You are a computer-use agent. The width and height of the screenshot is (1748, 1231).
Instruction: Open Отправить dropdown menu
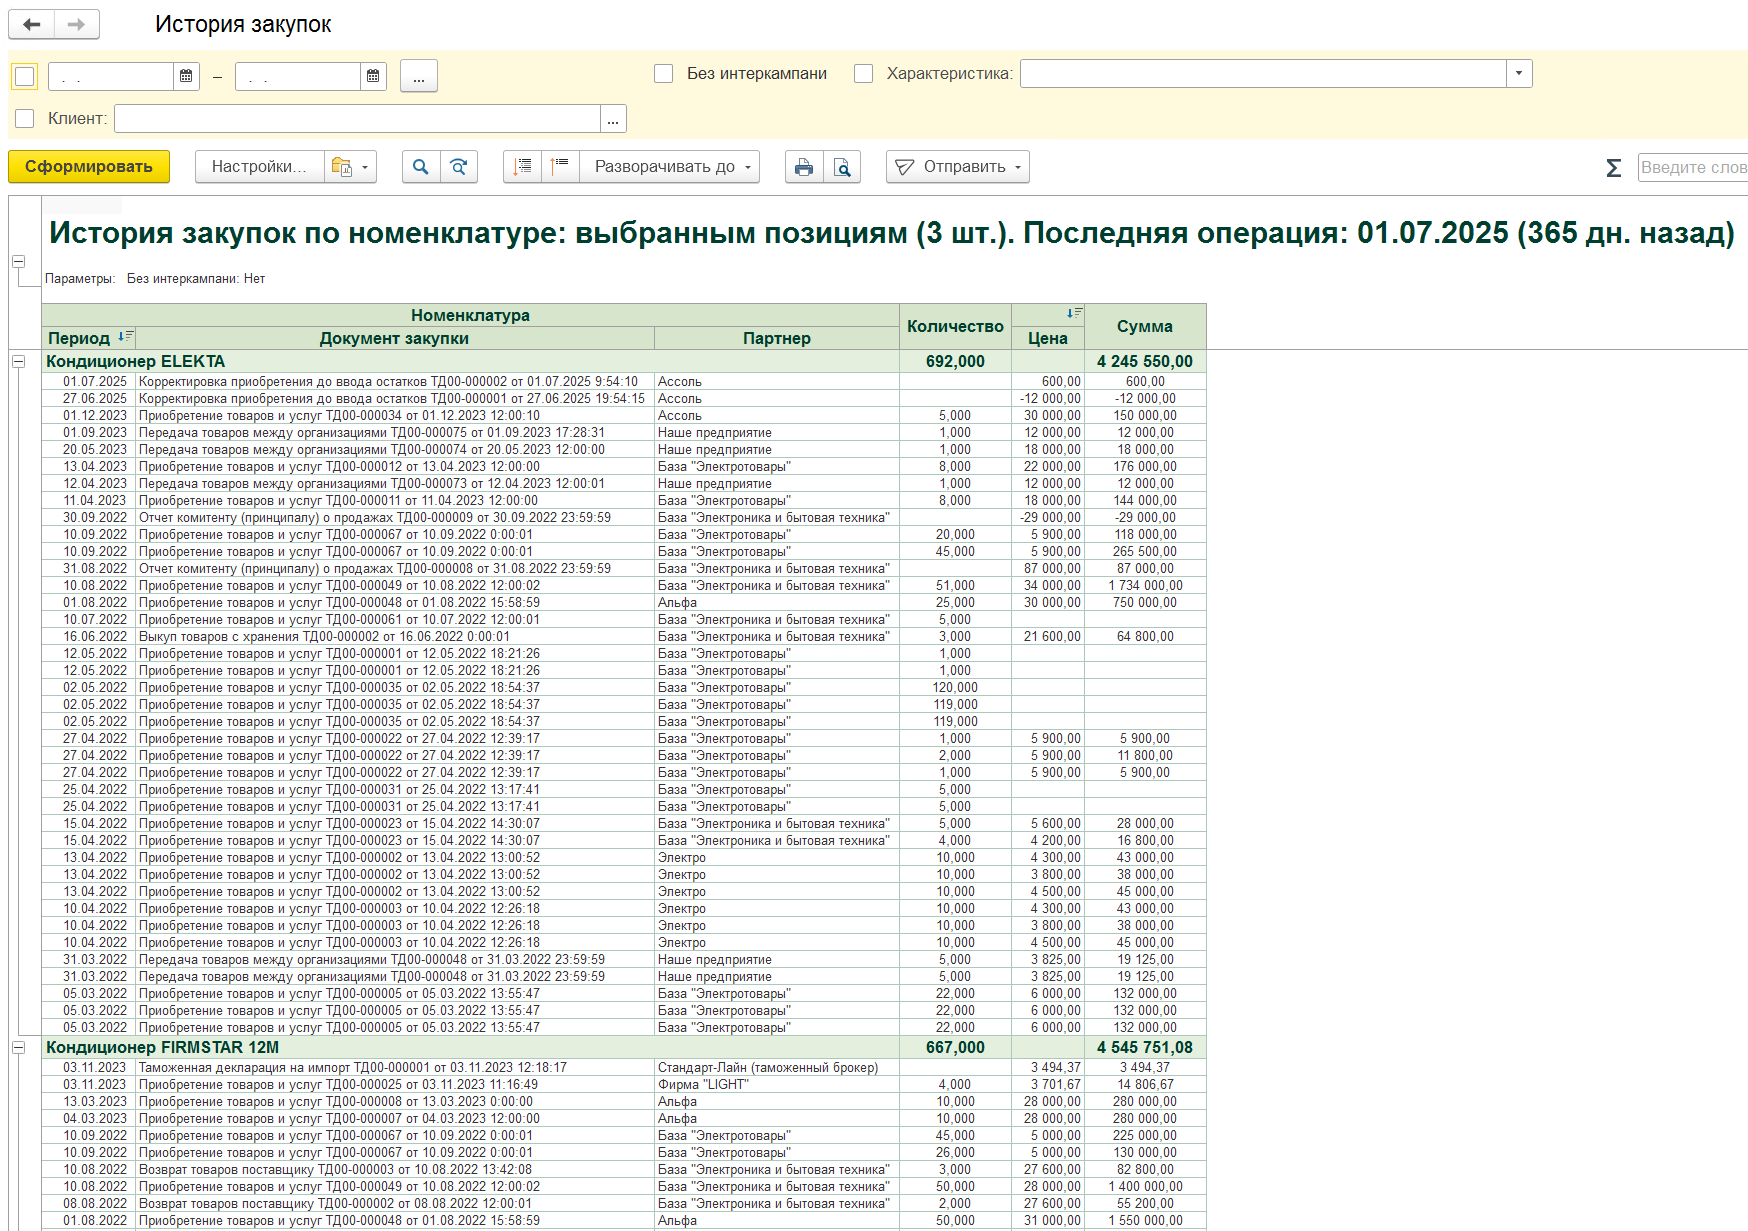coord(957,167)
